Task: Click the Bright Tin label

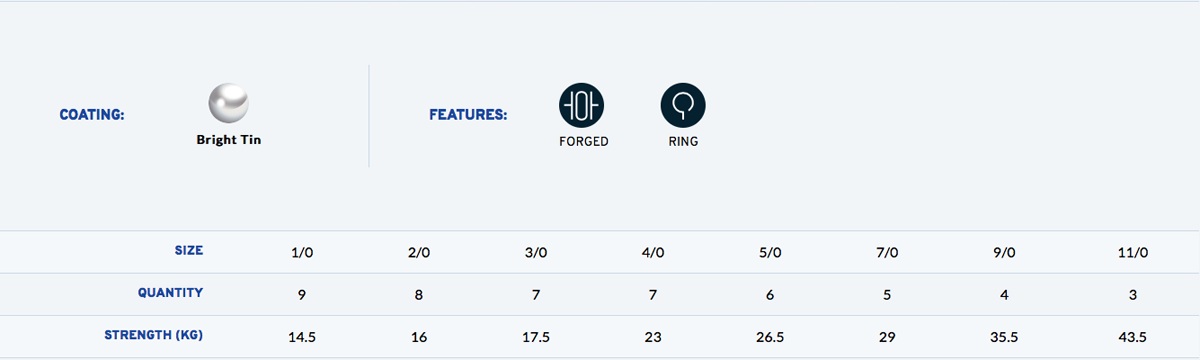Action: pos(229,141)
